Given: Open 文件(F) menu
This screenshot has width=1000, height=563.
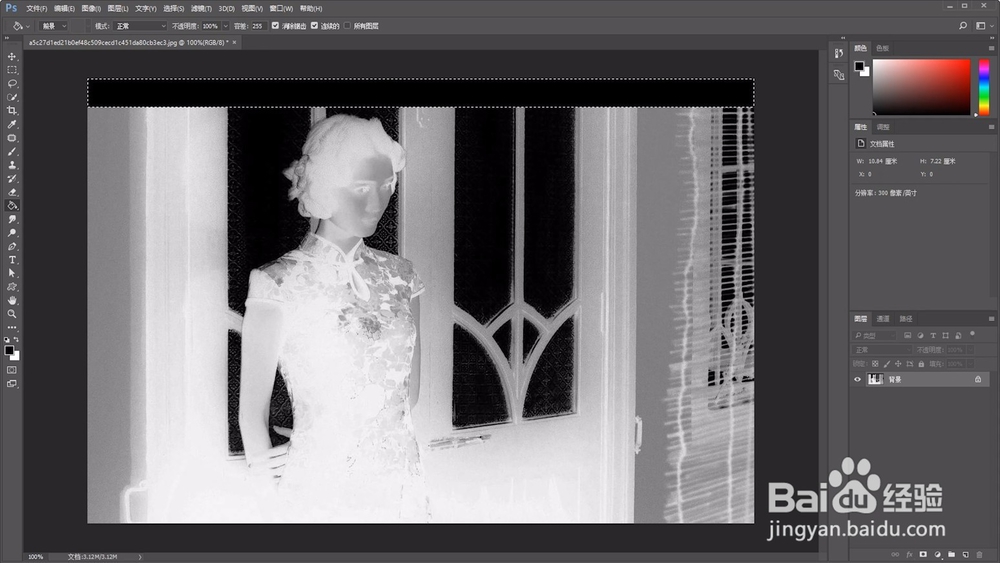Looking at the screenshot, I should click(x=36, y=8).
